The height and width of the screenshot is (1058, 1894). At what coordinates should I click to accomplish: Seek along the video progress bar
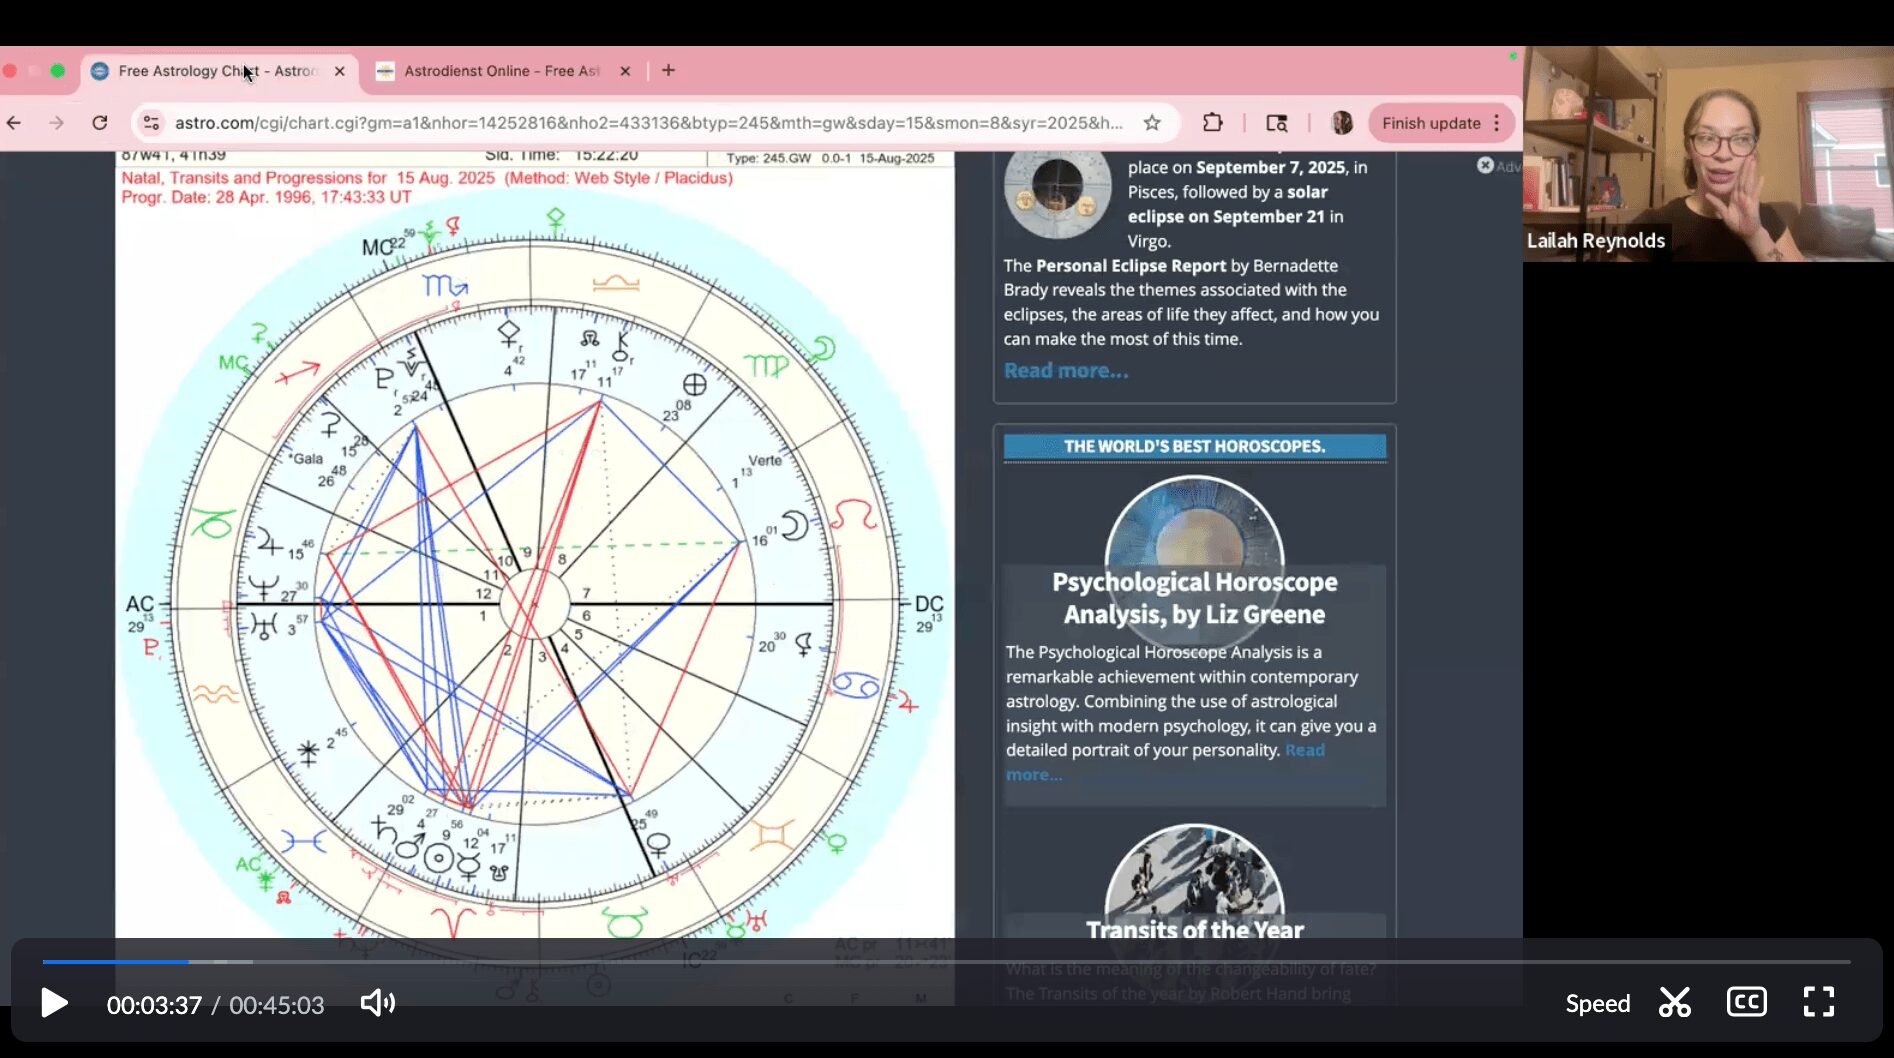point(946,962)
